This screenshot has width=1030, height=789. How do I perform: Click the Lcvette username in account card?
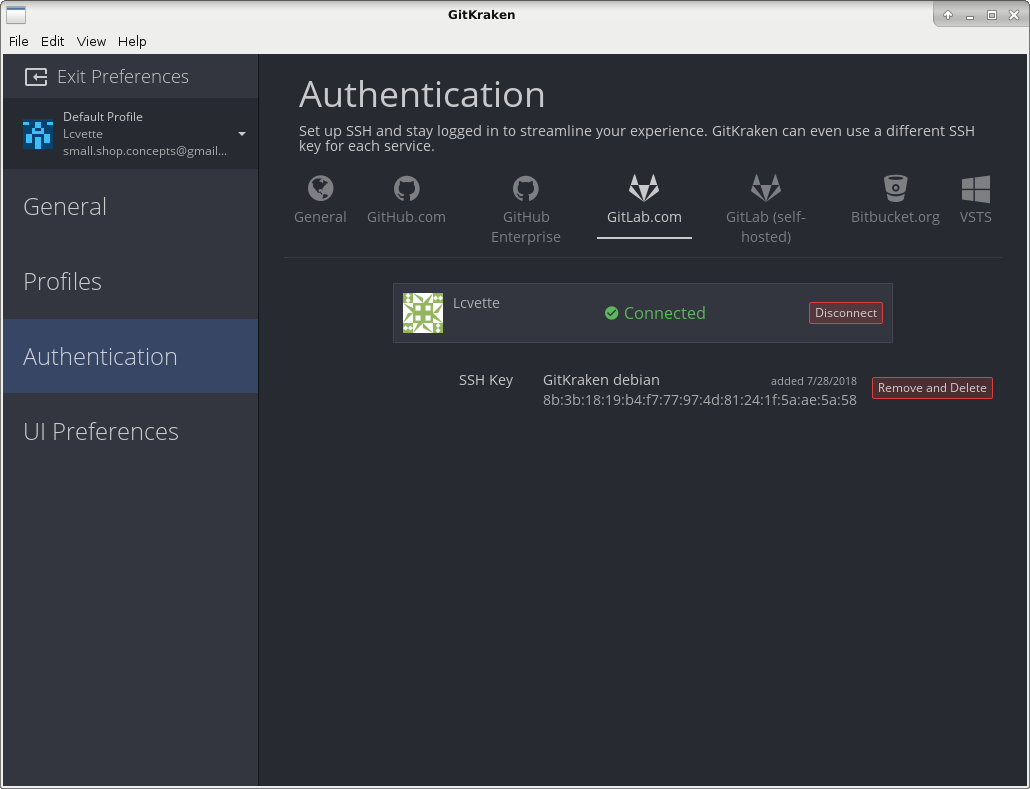pos(476,303)
